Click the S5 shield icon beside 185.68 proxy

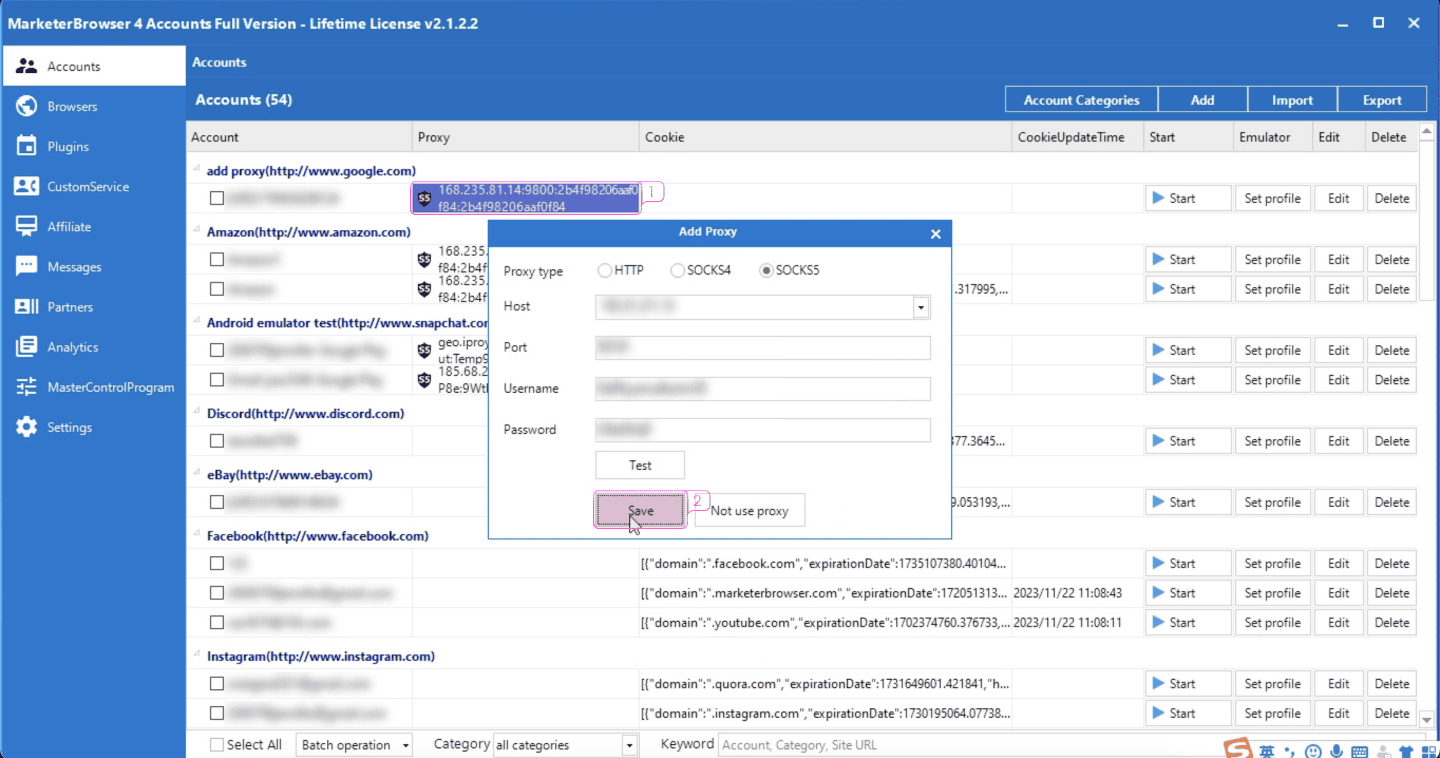[425, 380]
